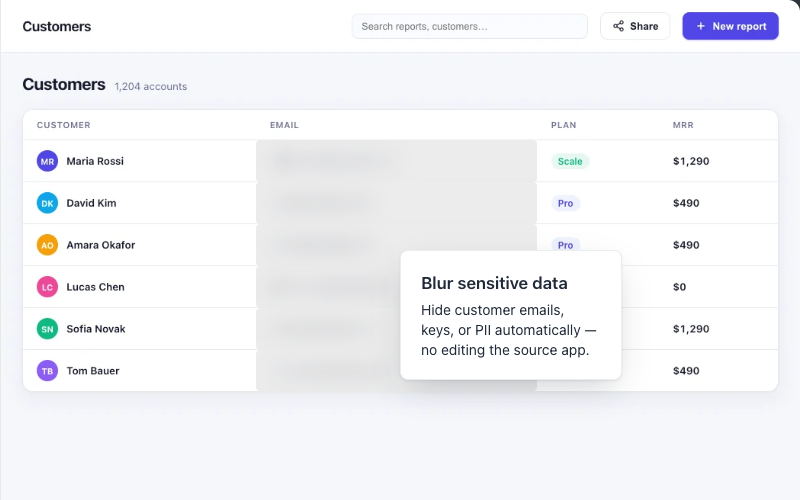Select customer name David Kim
Screen dimensions: 800x500
click(91, 203)
